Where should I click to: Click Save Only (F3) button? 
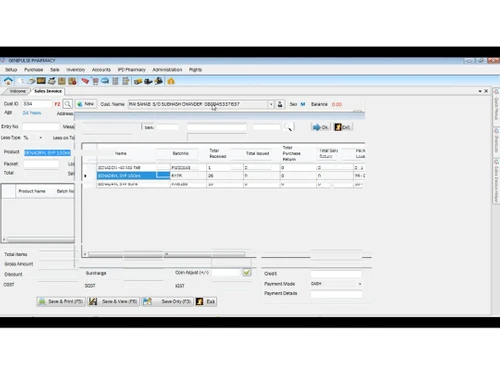tap(167, 302)
